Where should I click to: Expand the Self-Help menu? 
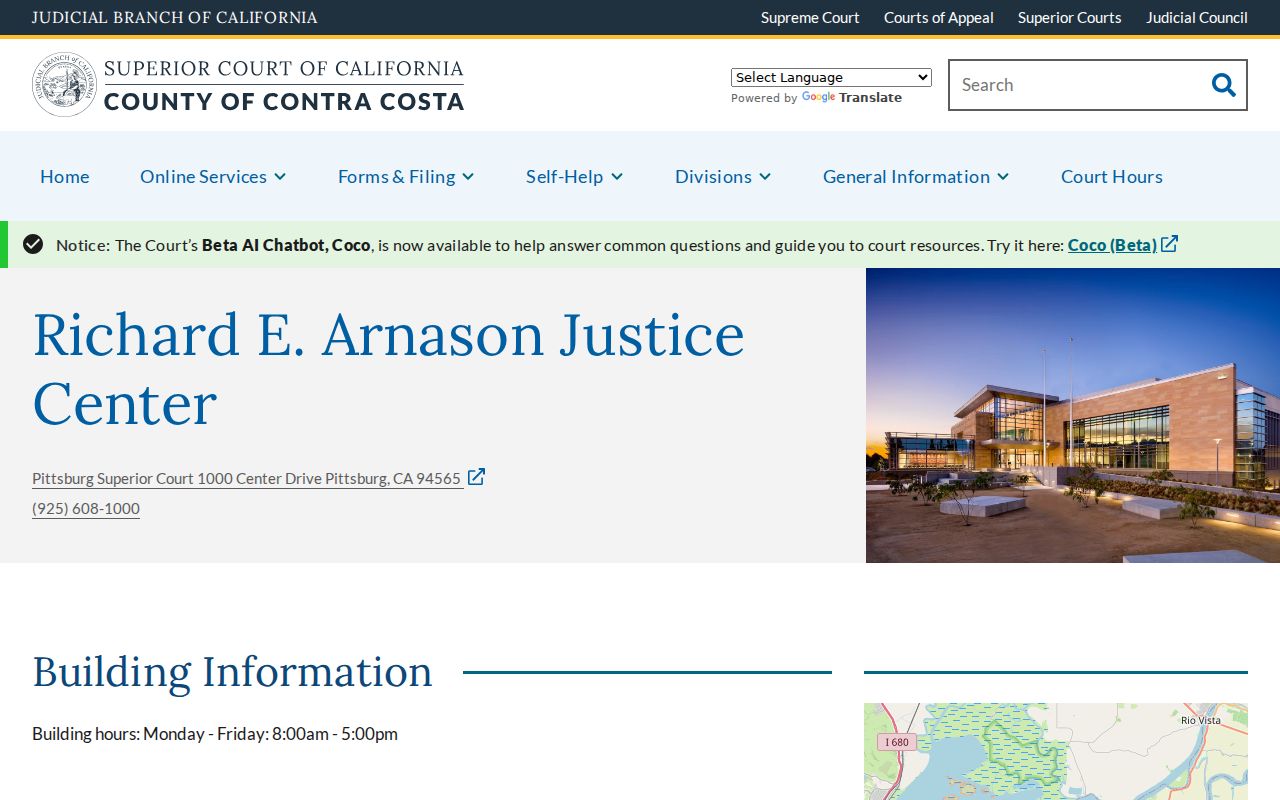pos(575,176)
